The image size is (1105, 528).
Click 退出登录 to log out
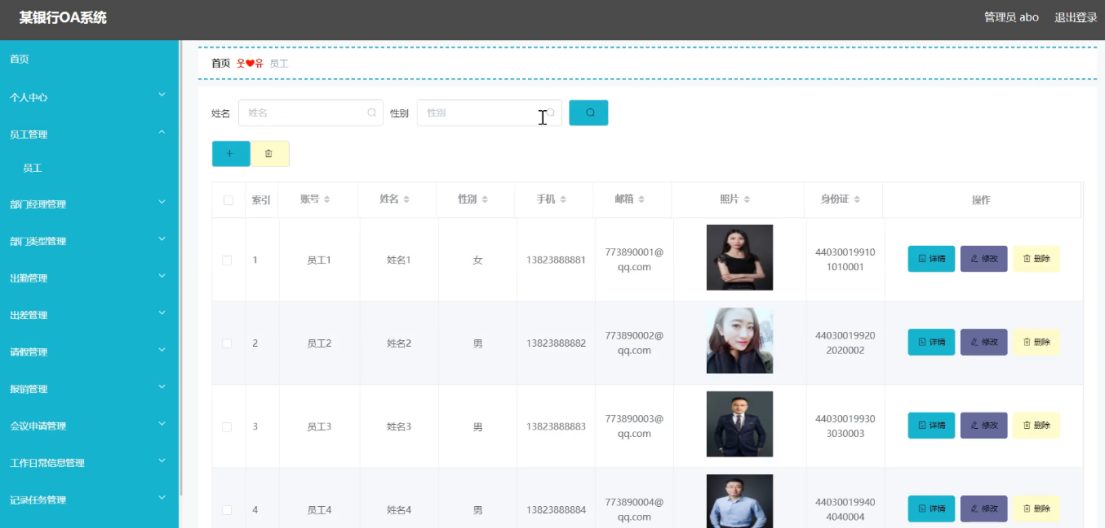1075,18
